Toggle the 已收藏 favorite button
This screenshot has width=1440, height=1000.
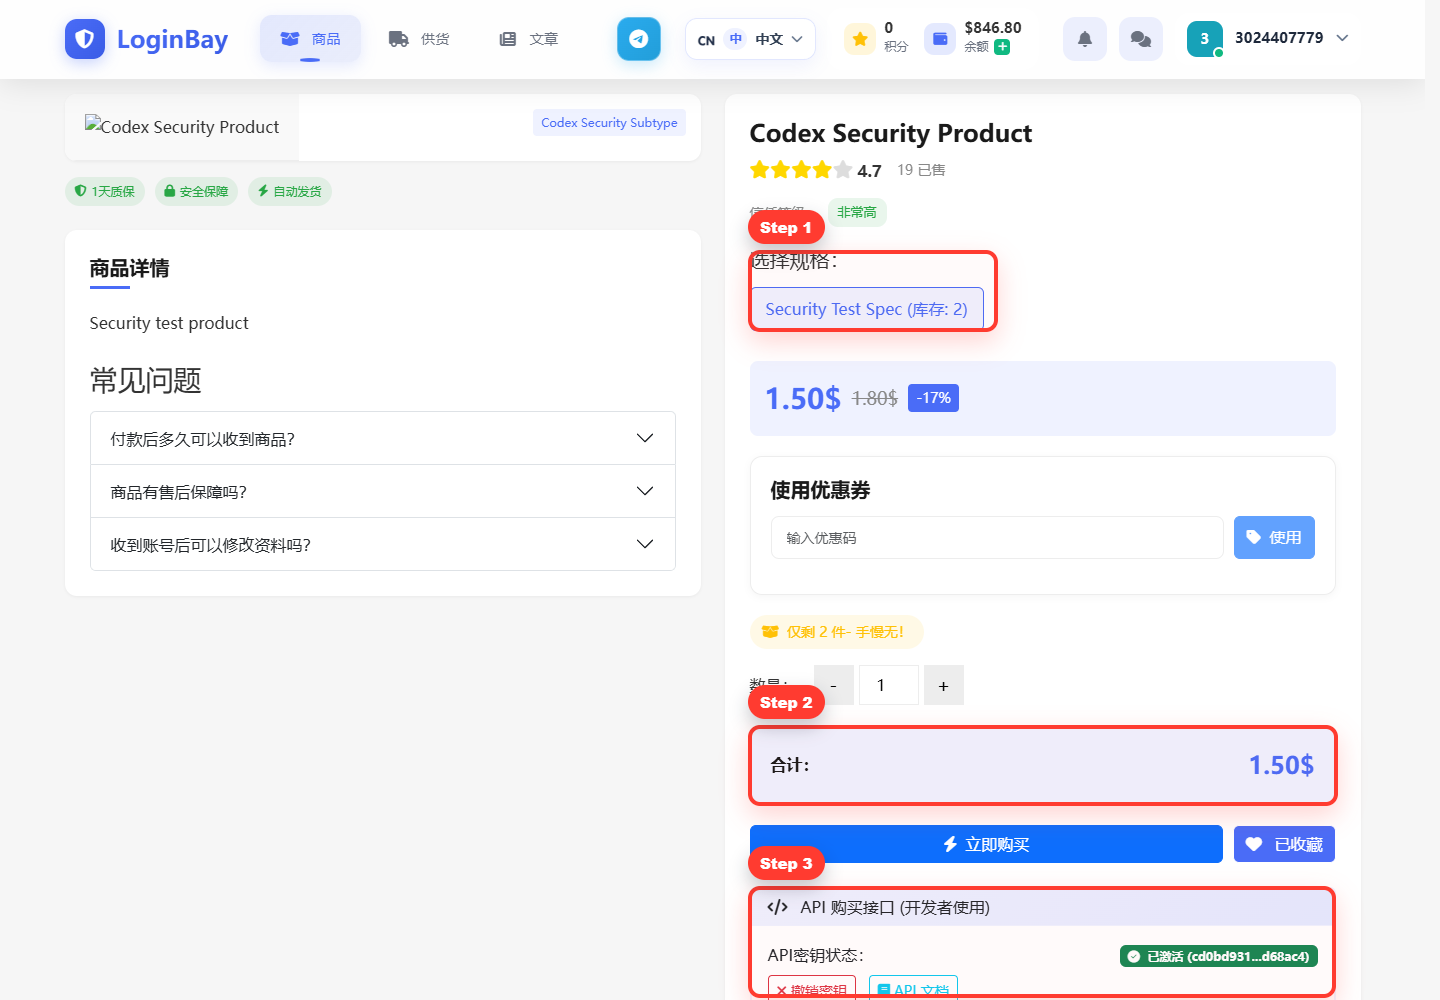point(1284,844)
